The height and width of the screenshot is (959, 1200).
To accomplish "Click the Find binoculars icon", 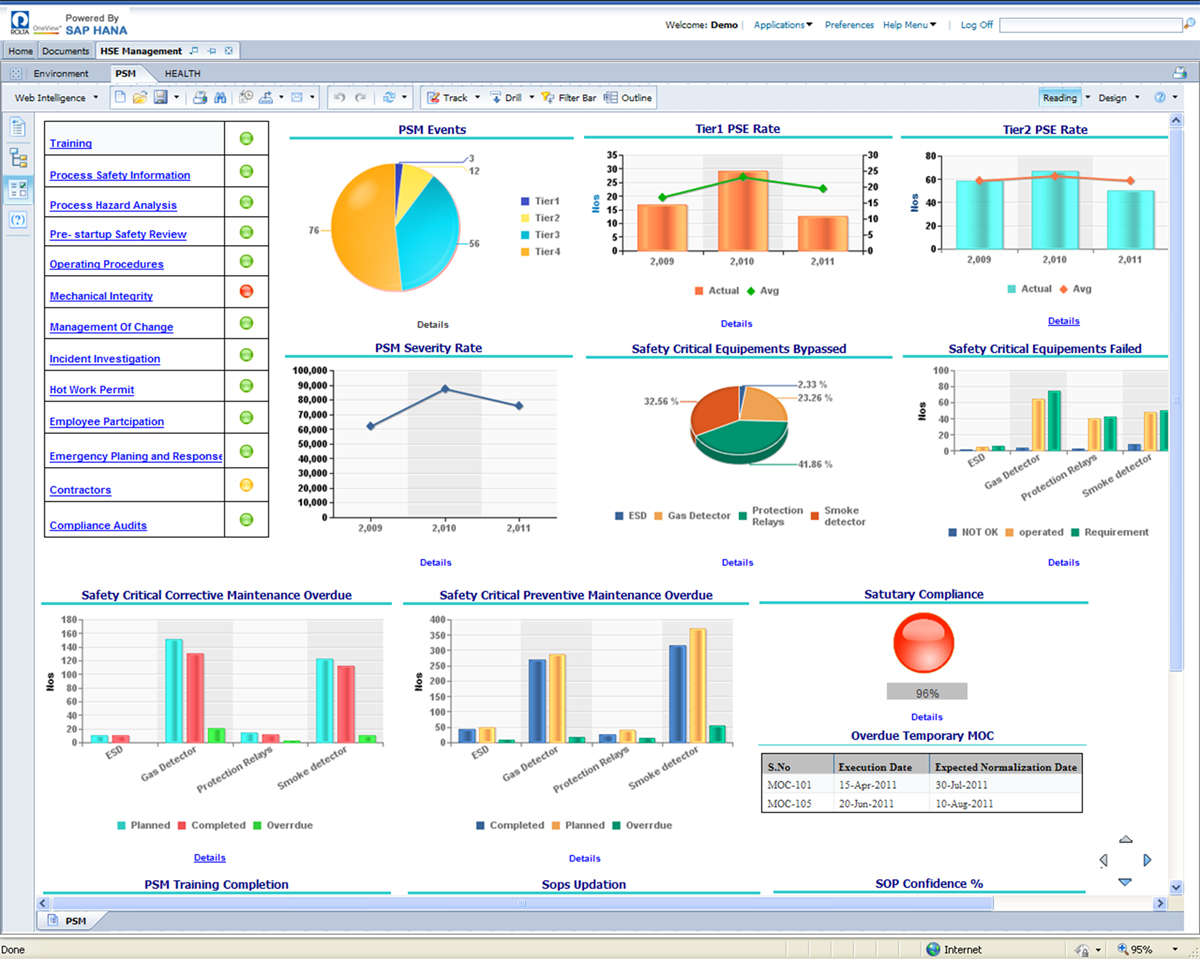I will click(220, 98).
